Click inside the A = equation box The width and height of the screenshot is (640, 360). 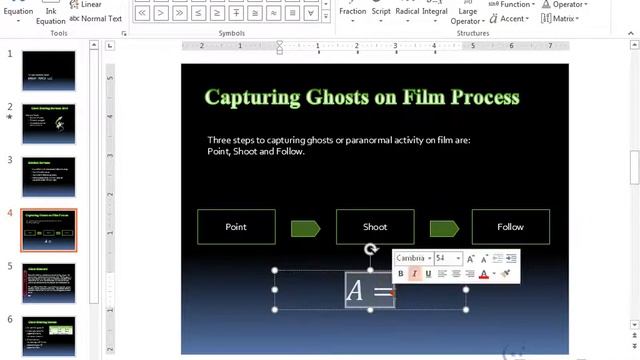click(370, 290)
